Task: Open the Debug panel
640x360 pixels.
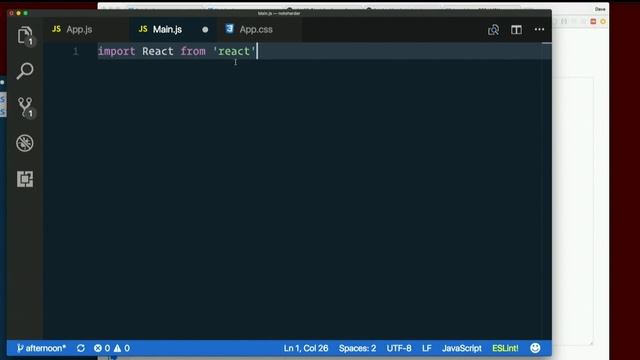Action: pos(25,143)
